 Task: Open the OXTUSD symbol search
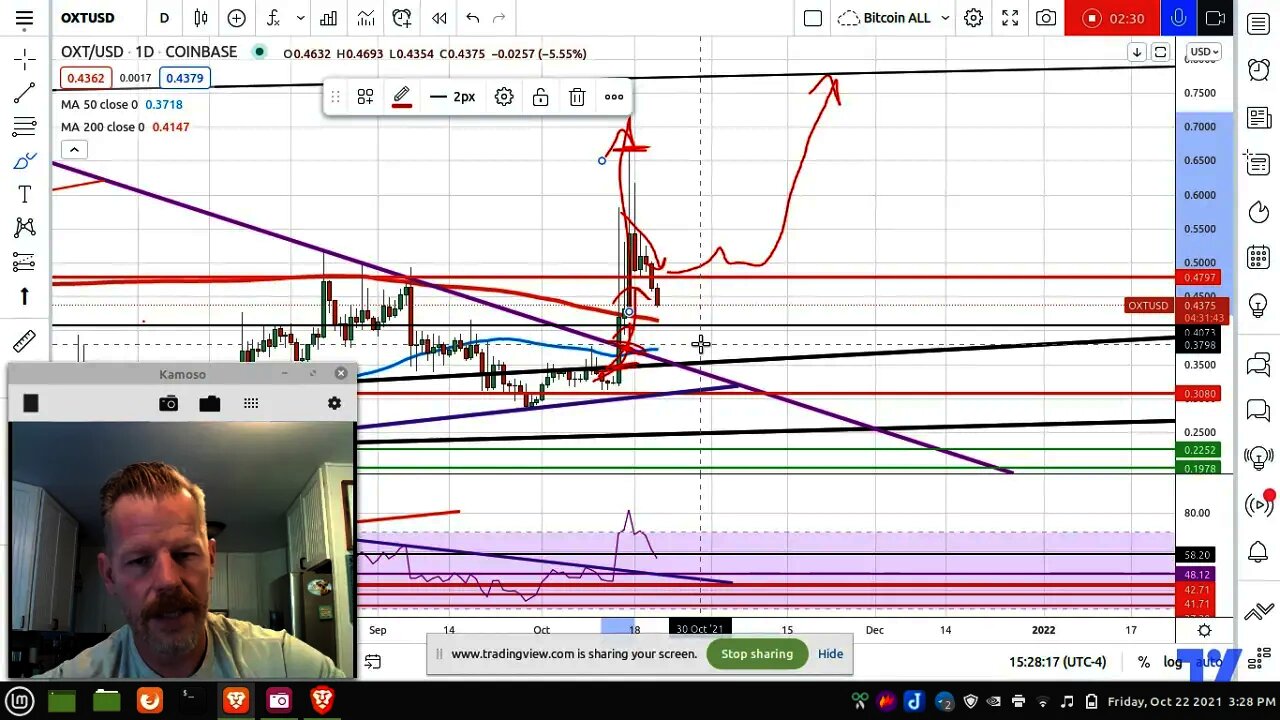point(88,18)
